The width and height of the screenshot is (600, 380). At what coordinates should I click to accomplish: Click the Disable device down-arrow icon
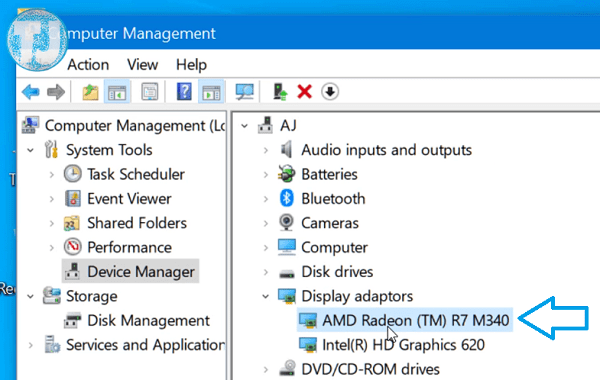tap(330, 92)
